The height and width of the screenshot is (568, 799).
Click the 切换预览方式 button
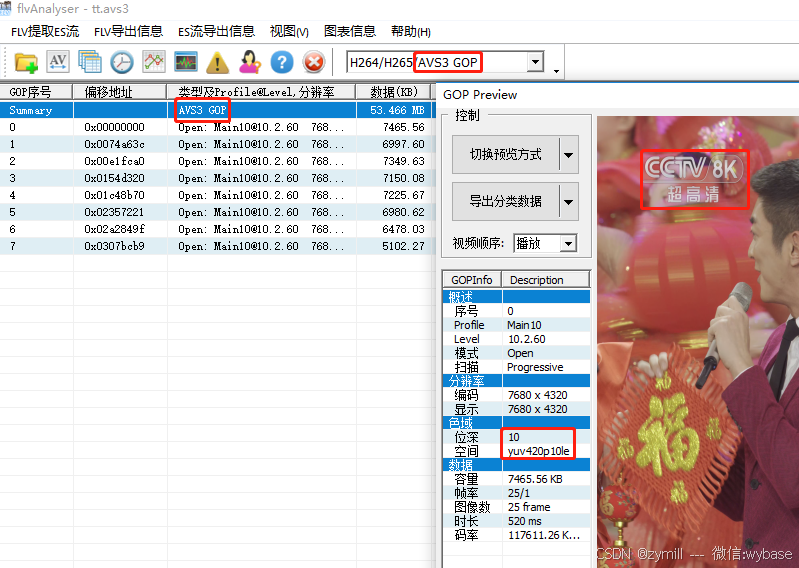click(505, 154)
